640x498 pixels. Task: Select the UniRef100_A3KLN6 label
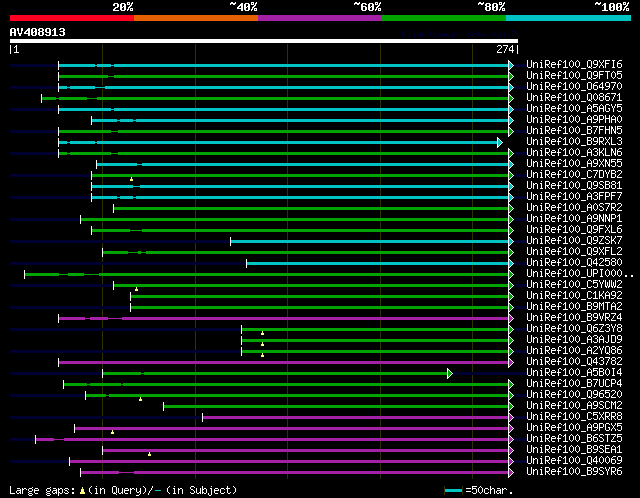pos(574,153)
